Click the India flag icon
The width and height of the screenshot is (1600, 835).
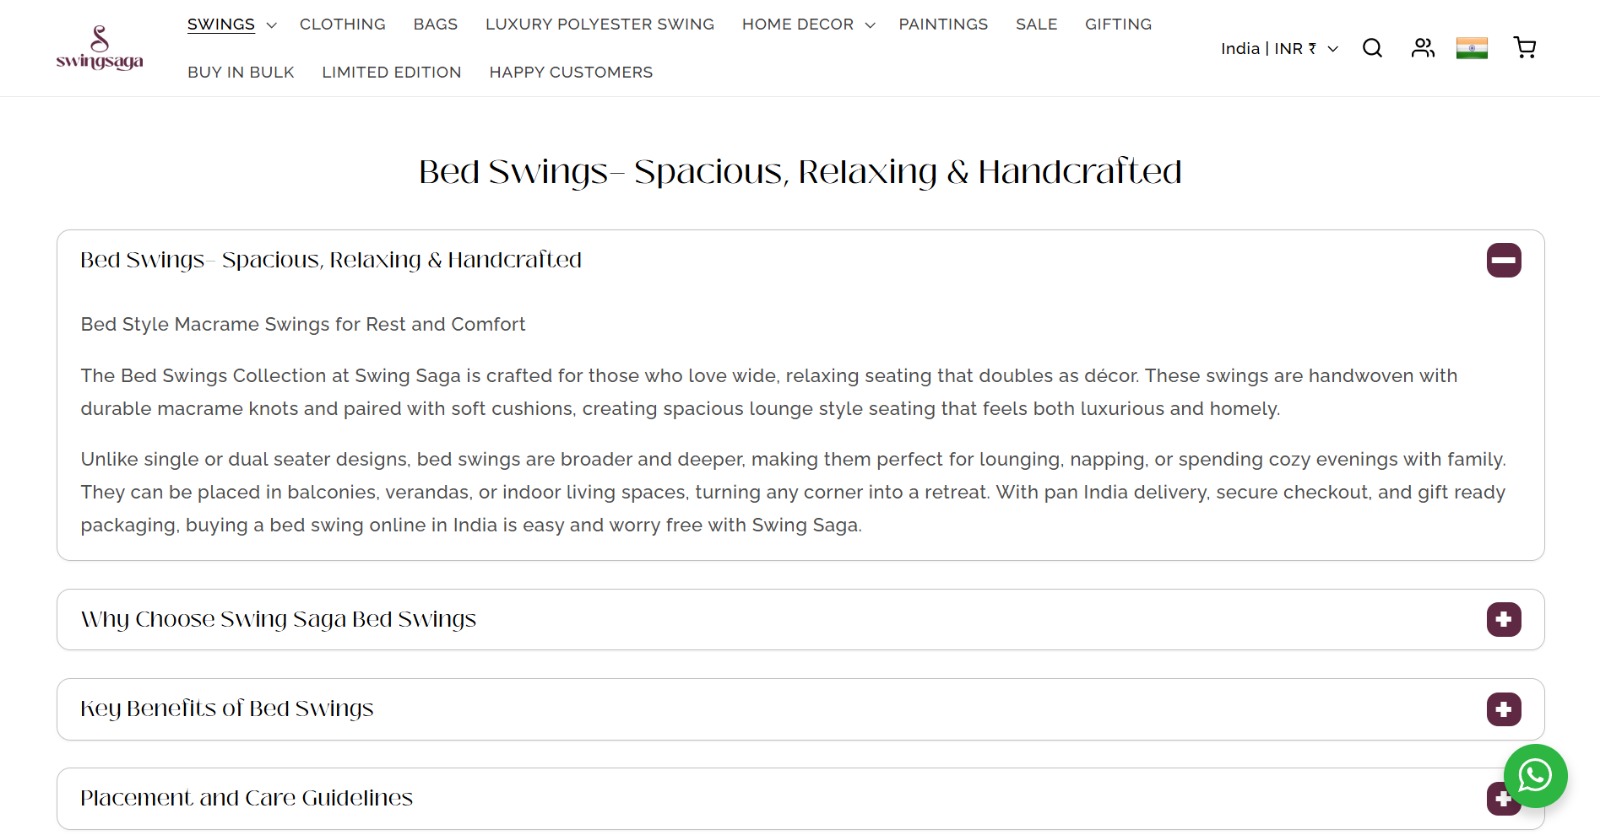coord(1472,48)
